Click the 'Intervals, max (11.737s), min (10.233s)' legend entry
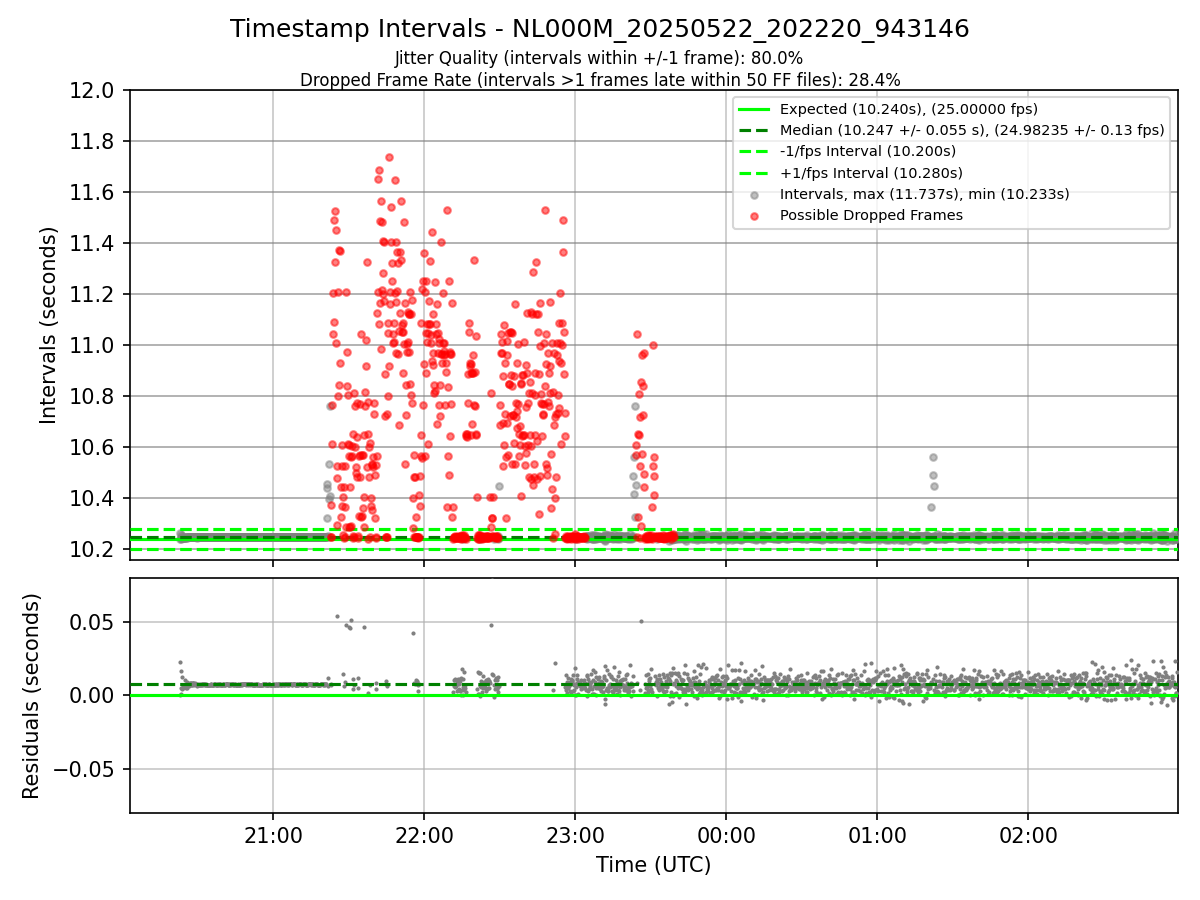Screen dimensions: 1200x900 [x=924, y=194]
